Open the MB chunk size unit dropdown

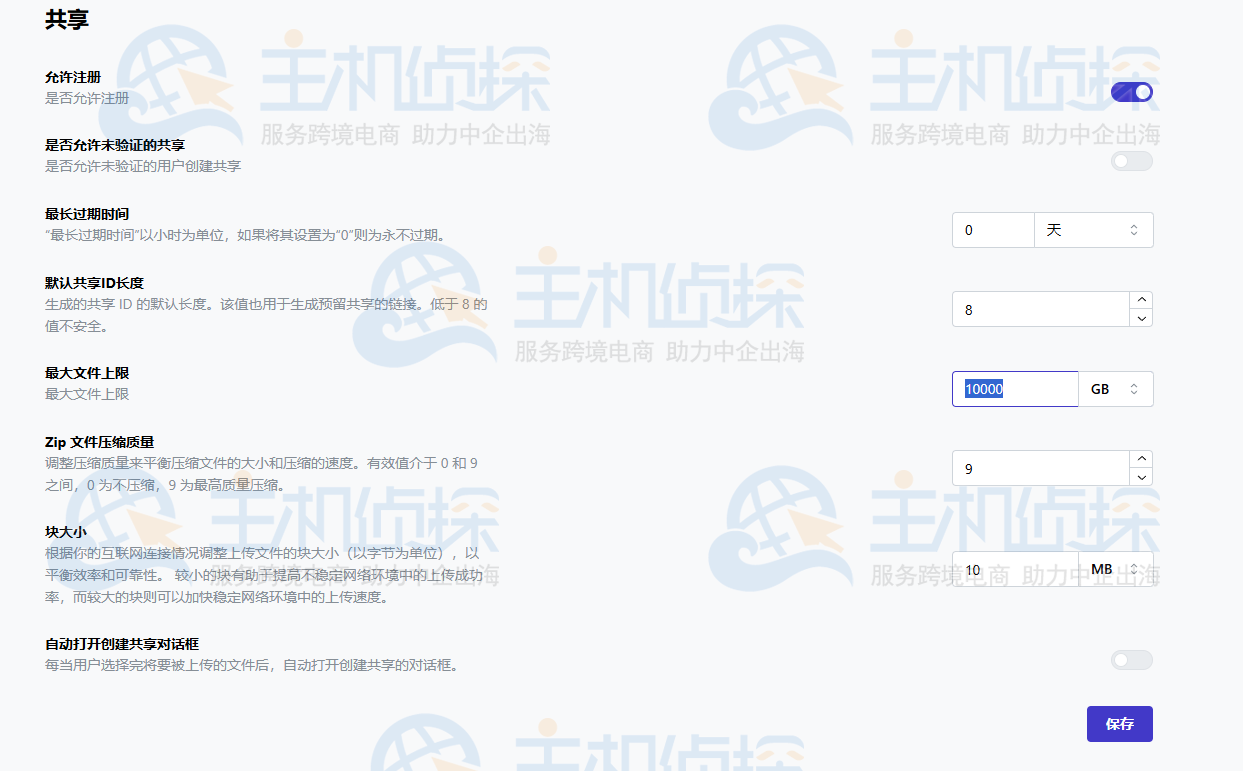tap(1116, 569)
